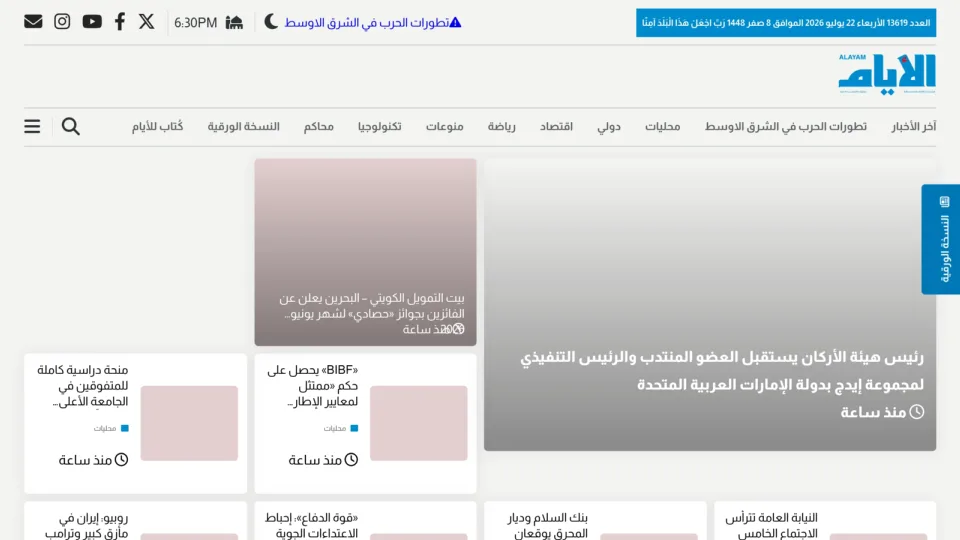Click the كُتاب للأيام link
Image resolution: width=960 pixels, height=540 pixels.
coord(157,127)
